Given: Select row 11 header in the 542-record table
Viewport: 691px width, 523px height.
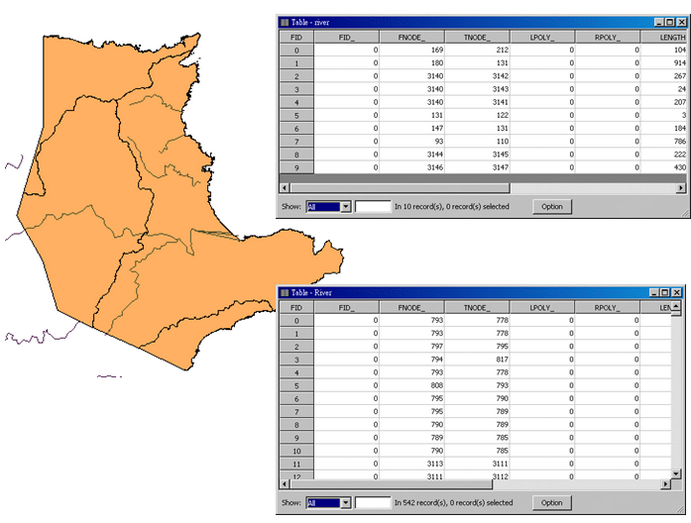Looking at the screenshot, I should [295, 464].
